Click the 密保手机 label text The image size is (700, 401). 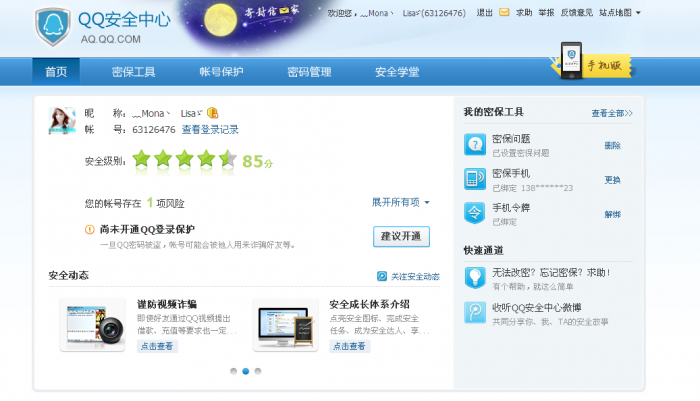[511, 173]
